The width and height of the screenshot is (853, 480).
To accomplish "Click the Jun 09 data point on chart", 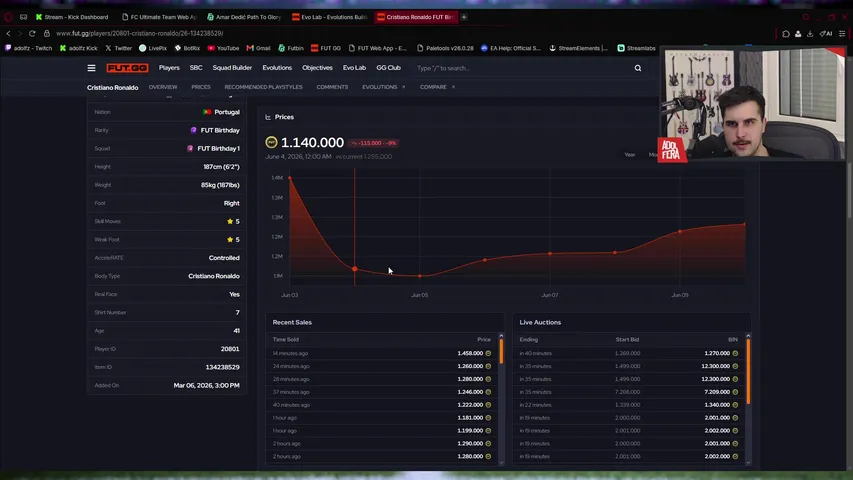I will 680,231.
